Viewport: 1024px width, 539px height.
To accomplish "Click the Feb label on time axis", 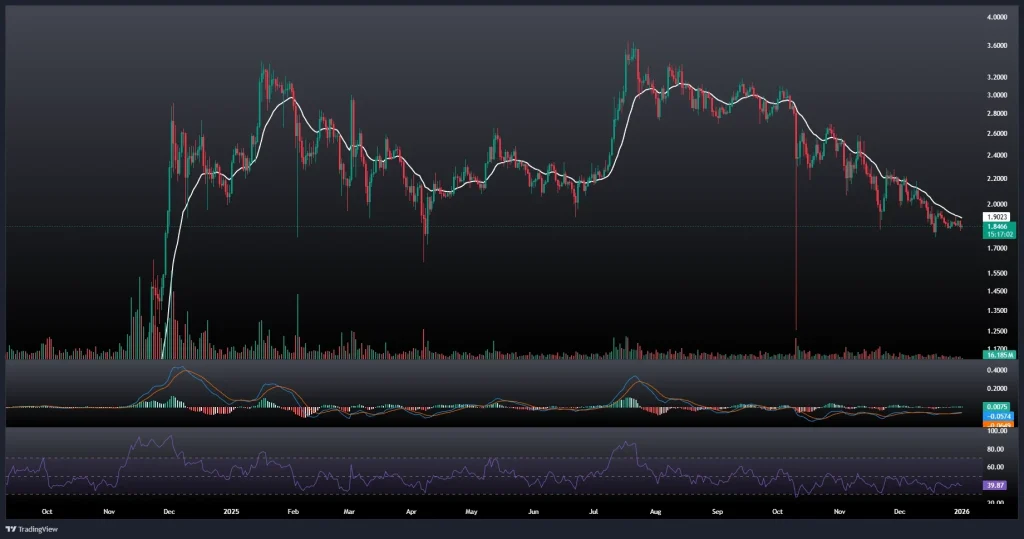I will [294, 511].
